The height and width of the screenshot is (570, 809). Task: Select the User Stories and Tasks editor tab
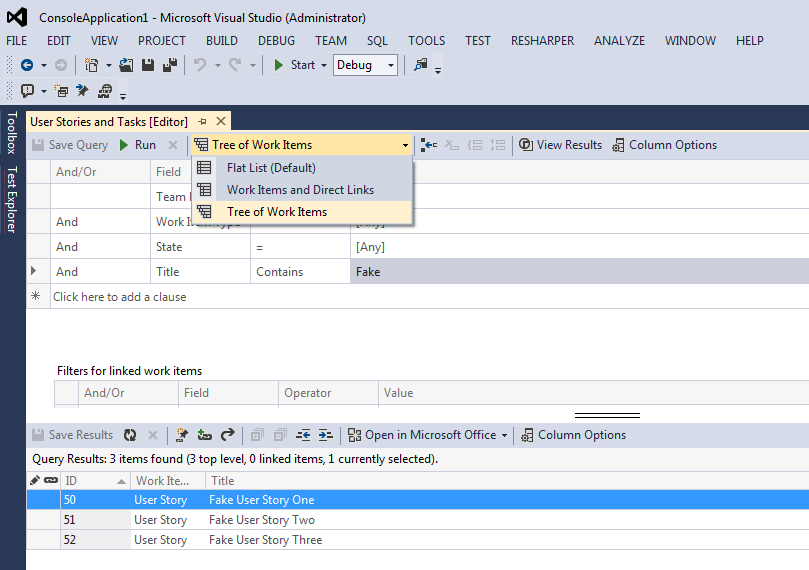[x=109, y=122]
